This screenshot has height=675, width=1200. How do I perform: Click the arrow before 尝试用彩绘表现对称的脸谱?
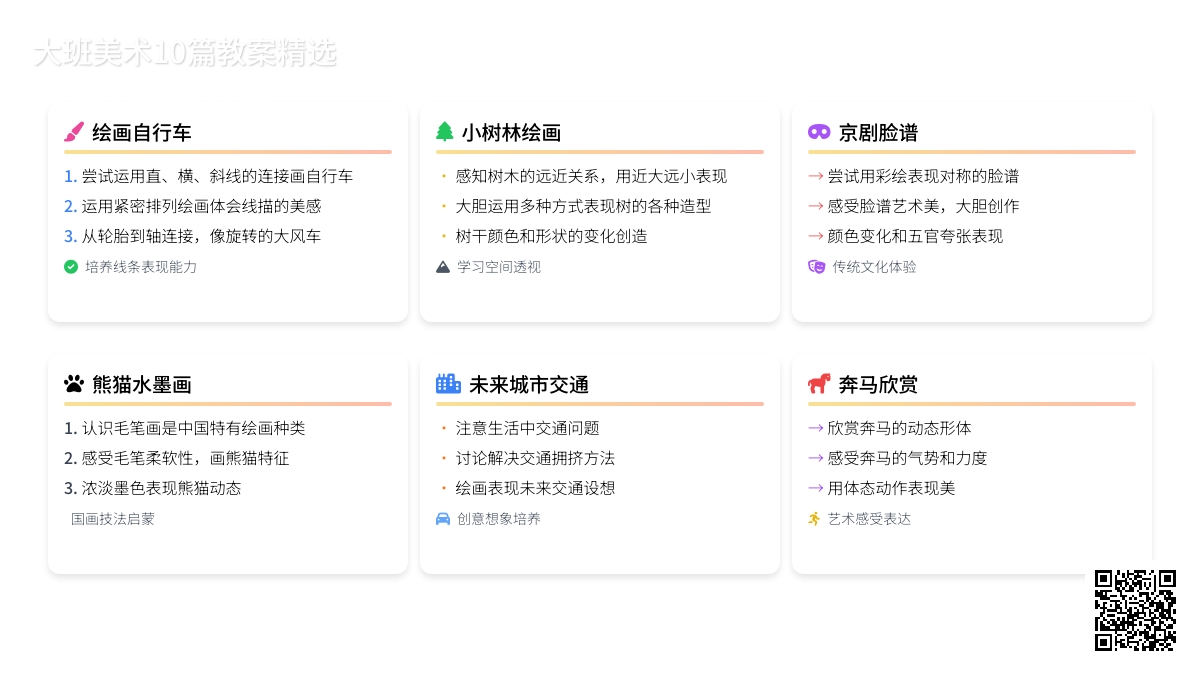pyautogui.click(x=816, y=176)
